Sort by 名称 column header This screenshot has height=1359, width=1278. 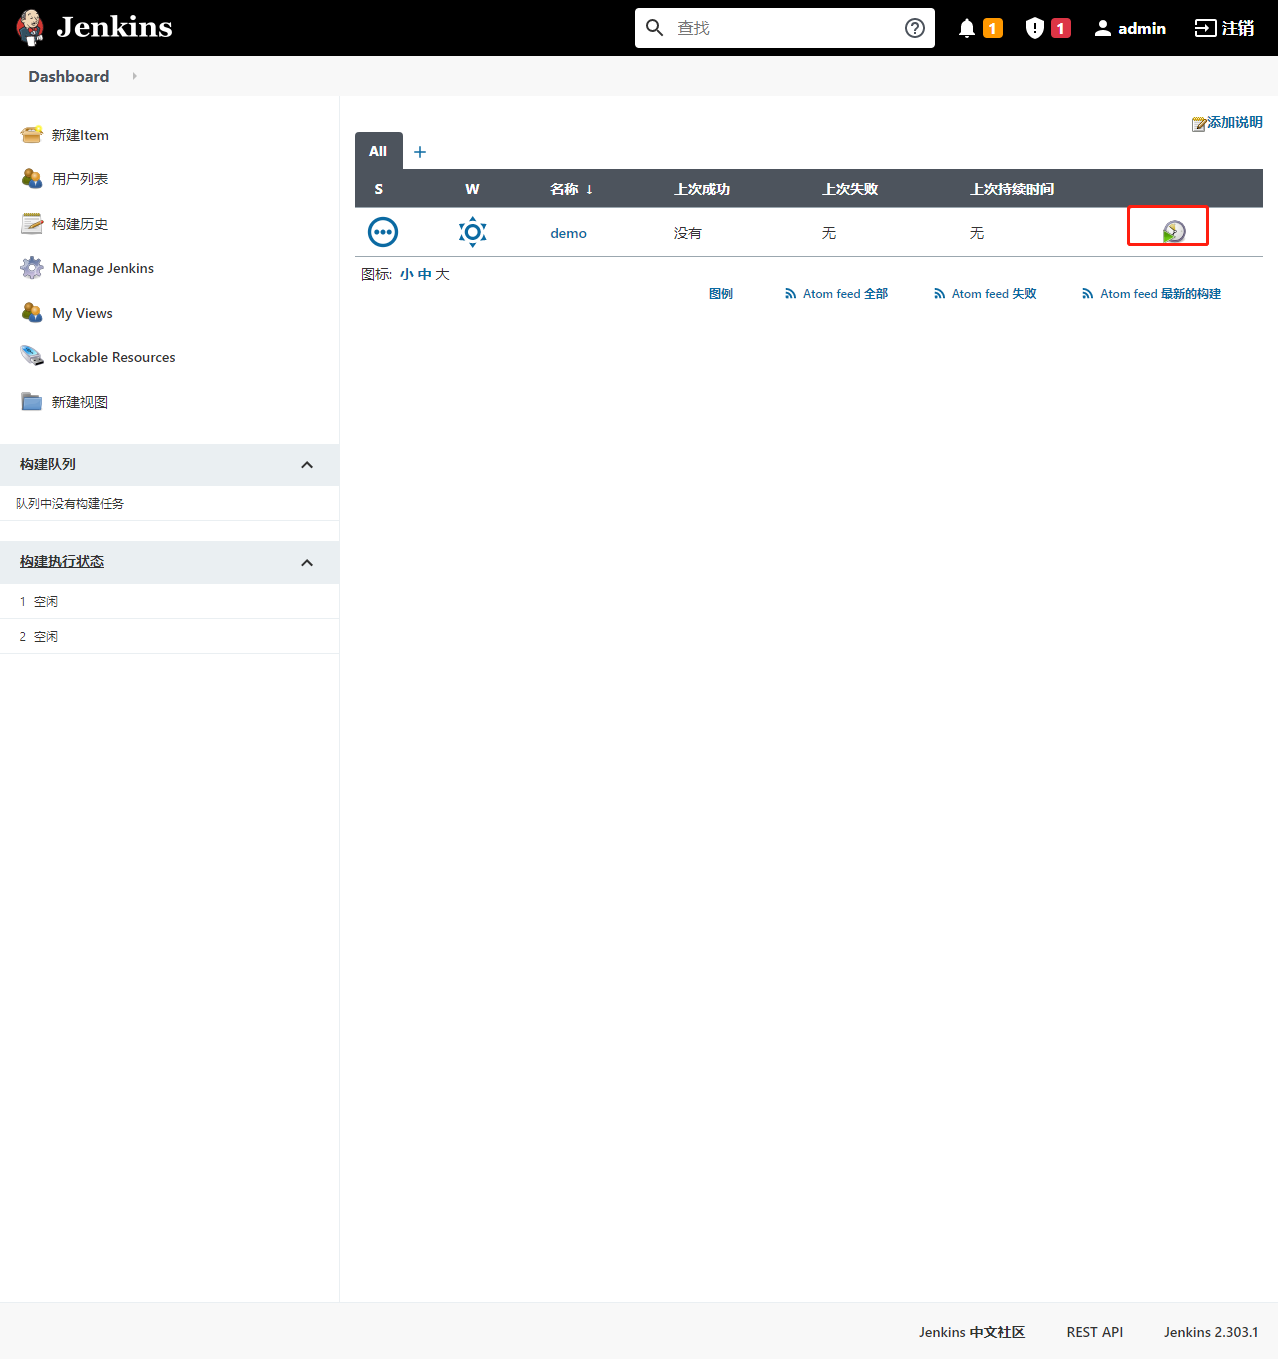click(x=571, y=189)
